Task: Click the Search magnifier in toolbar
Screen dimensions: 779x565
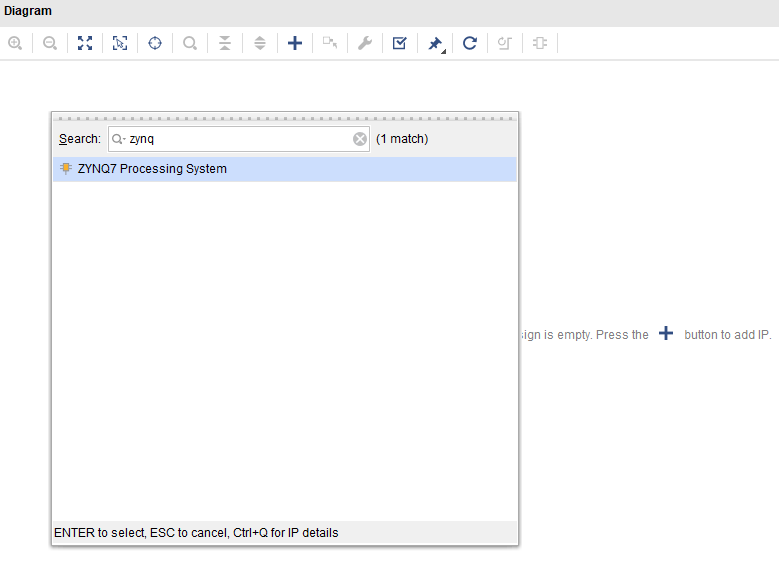Action: (190, 44)
